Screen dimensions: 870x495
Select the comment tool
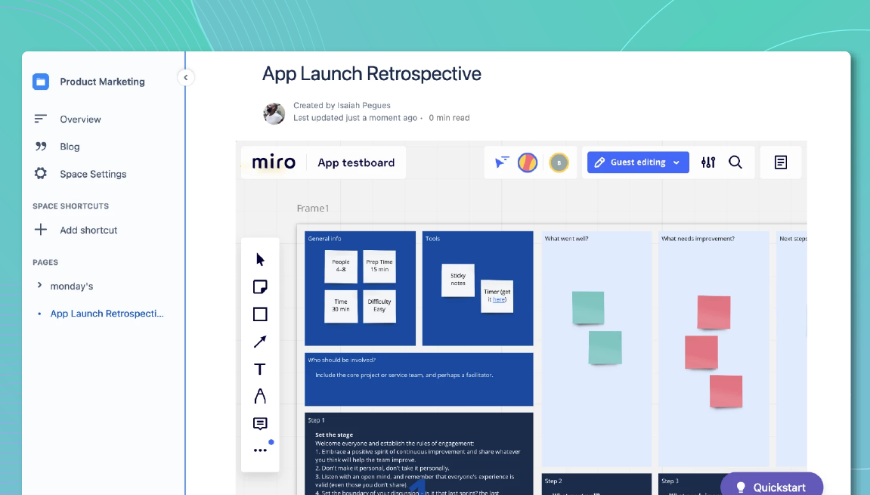260,423
